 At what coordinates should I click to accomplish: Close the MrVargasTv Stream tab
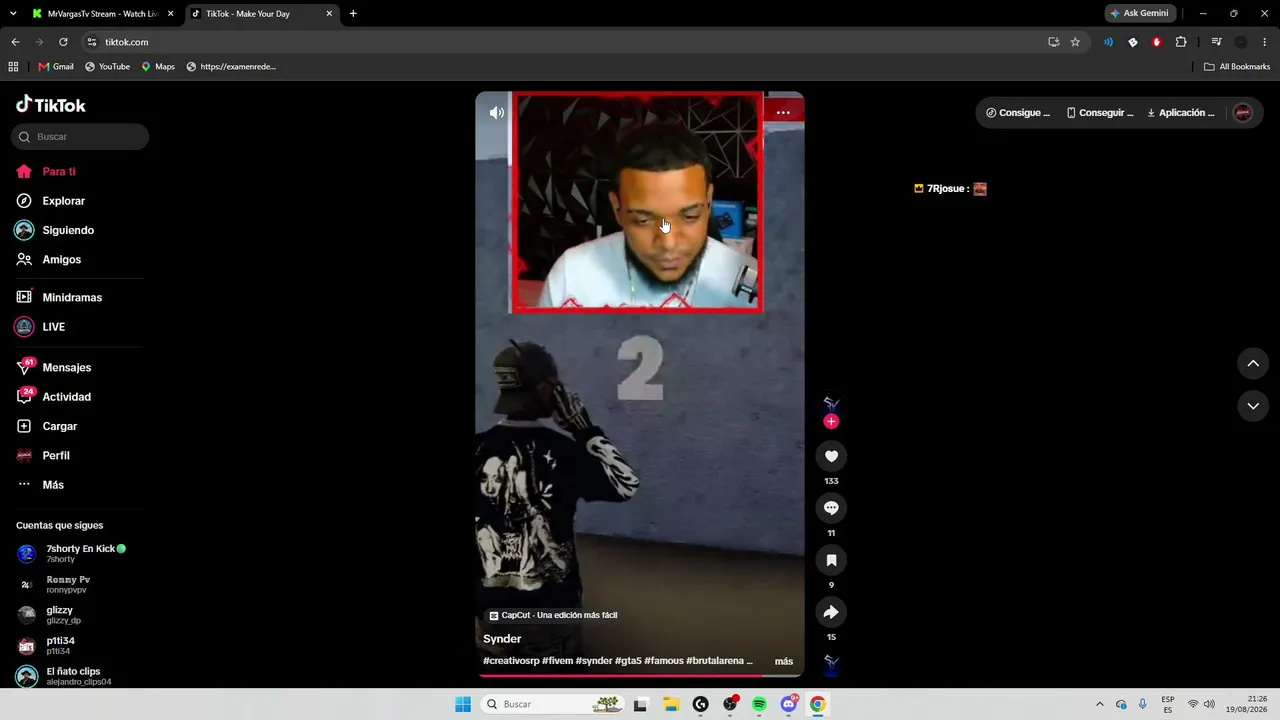[170, 14]
